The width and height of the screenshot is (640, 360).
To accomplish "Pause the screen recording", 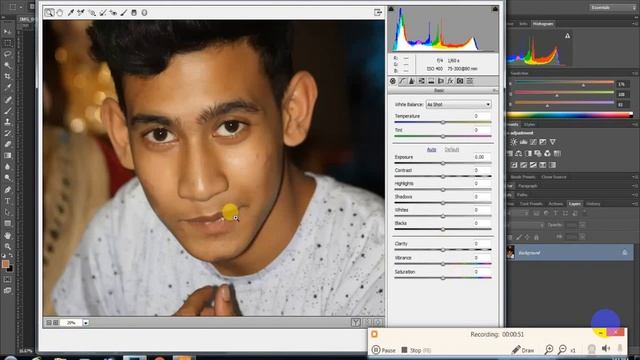I will coord(384,350).
